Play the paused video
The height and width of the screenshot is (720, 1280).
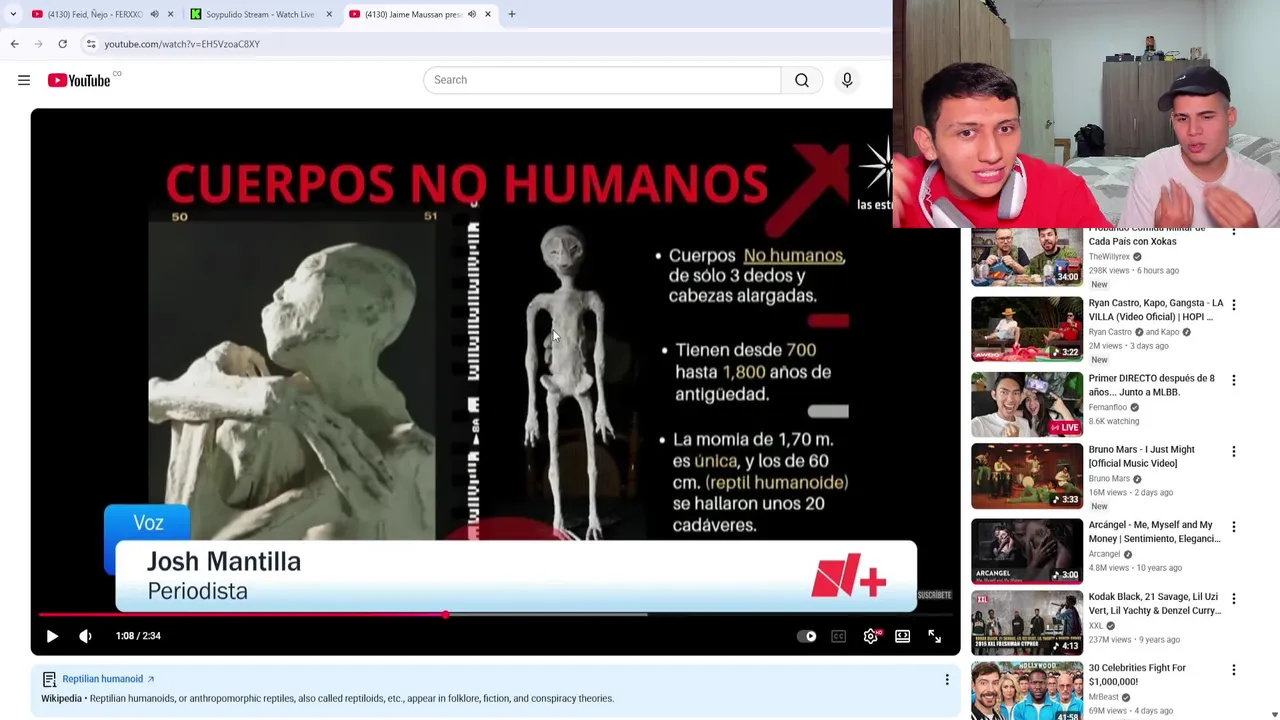tap(52, 636)
